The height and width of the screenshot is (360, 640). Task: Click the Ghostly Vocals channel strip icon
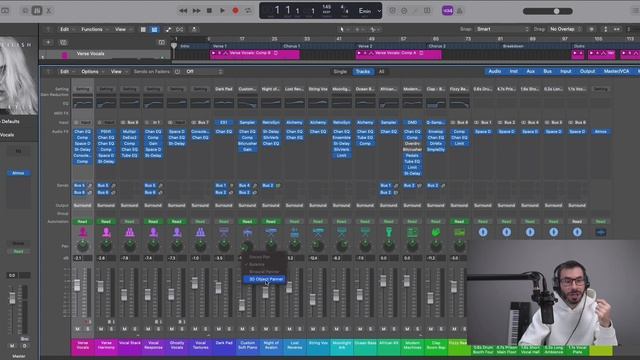177,232
